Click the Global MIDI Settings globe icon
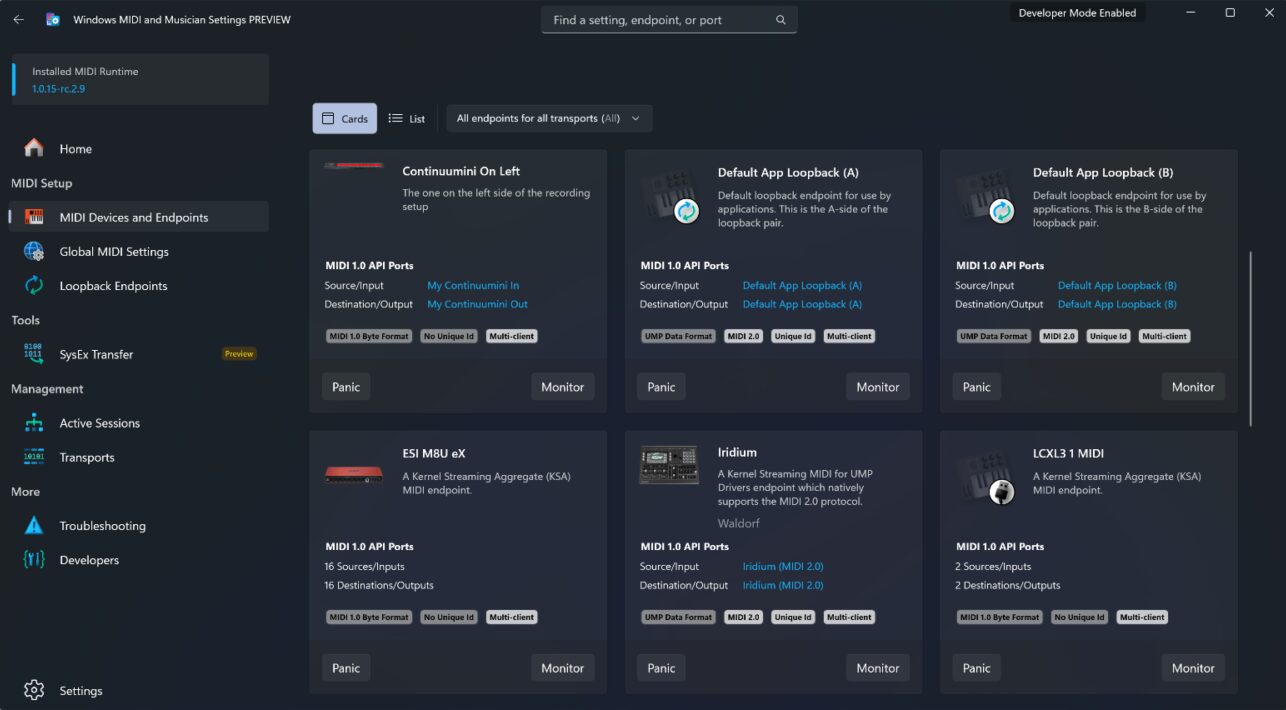 coord(34,251)
